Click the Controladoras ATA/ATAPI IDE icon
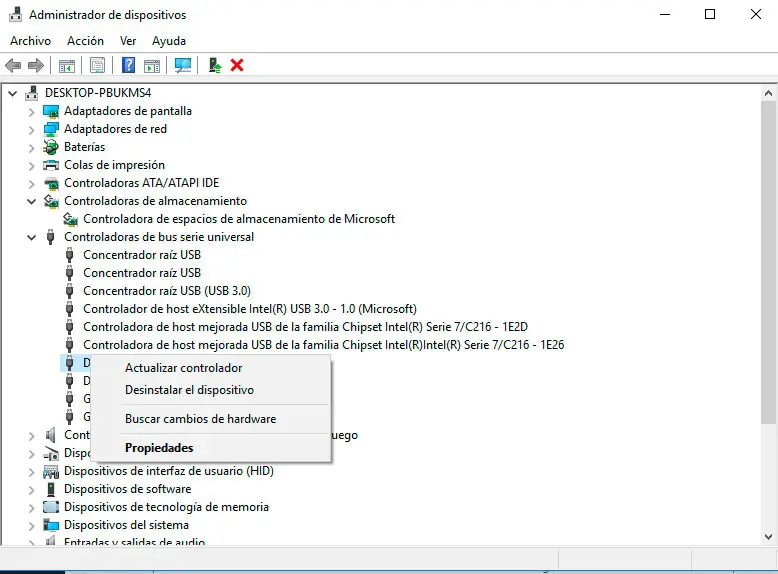Screen dimensions: 778x574 [x=51, y=184]
